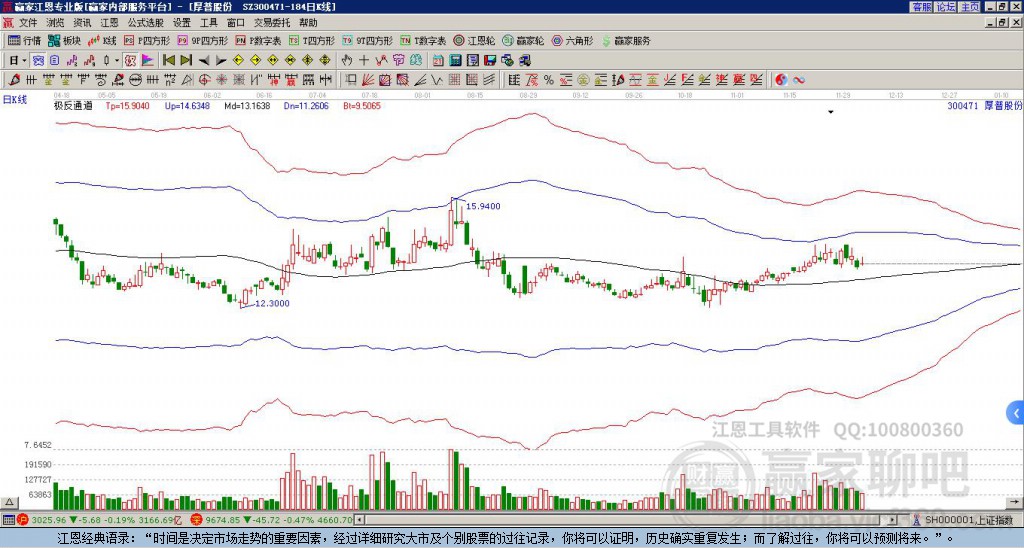
Task: Open the T数字表 tool
Action: pos(423,40)
